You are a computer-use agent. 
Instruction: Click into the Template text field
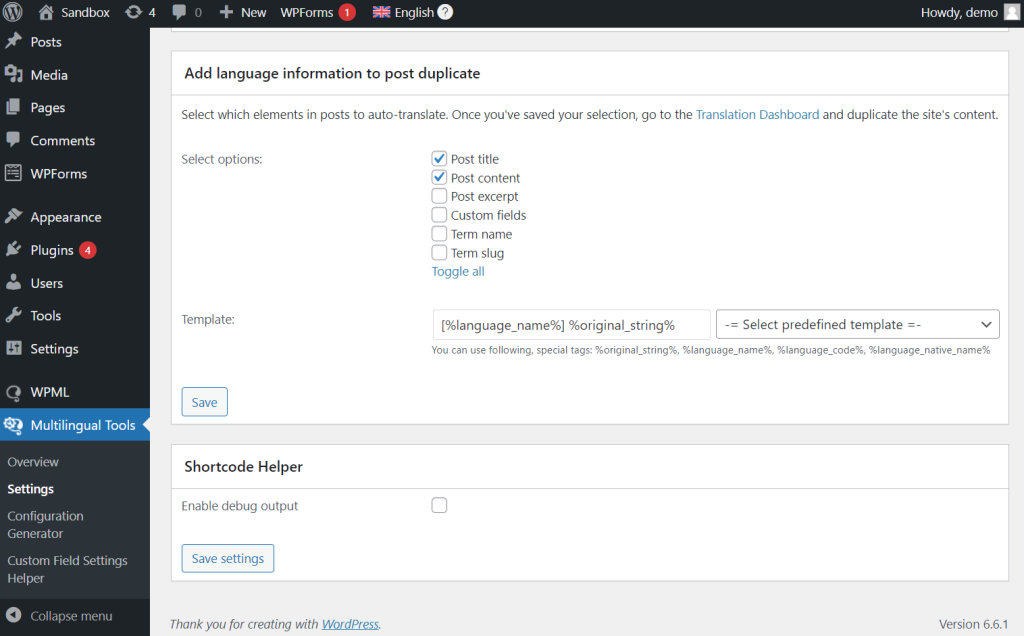click(571, 324)
